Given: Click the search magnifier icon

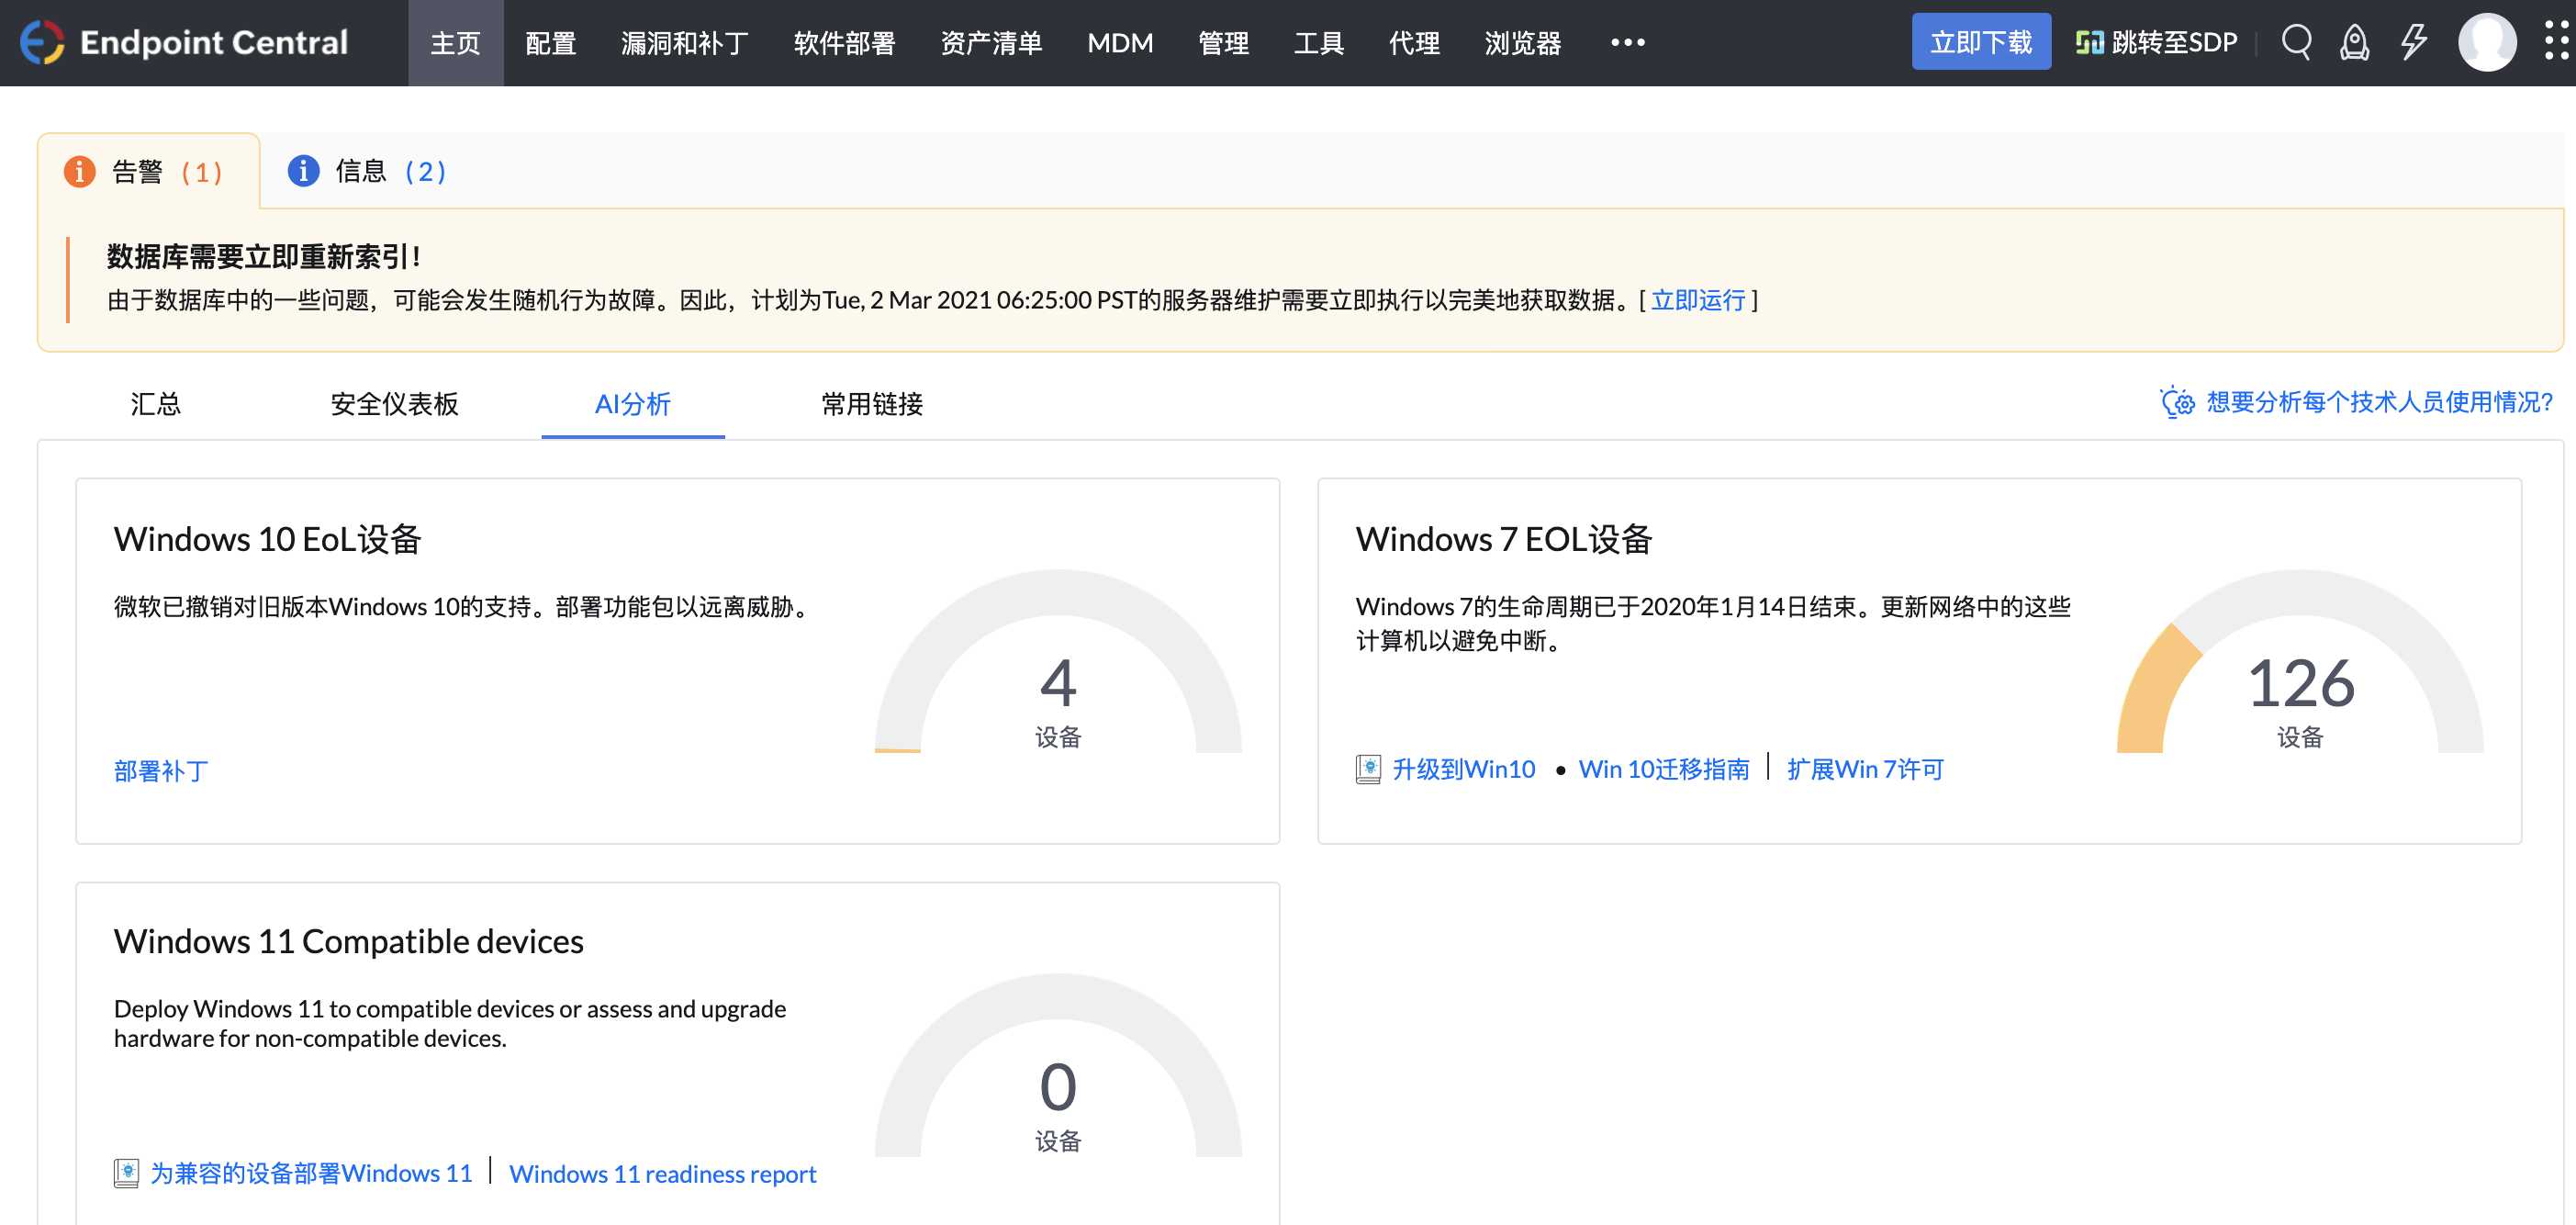Looking at the screenshot, I should pos(2296,42).
